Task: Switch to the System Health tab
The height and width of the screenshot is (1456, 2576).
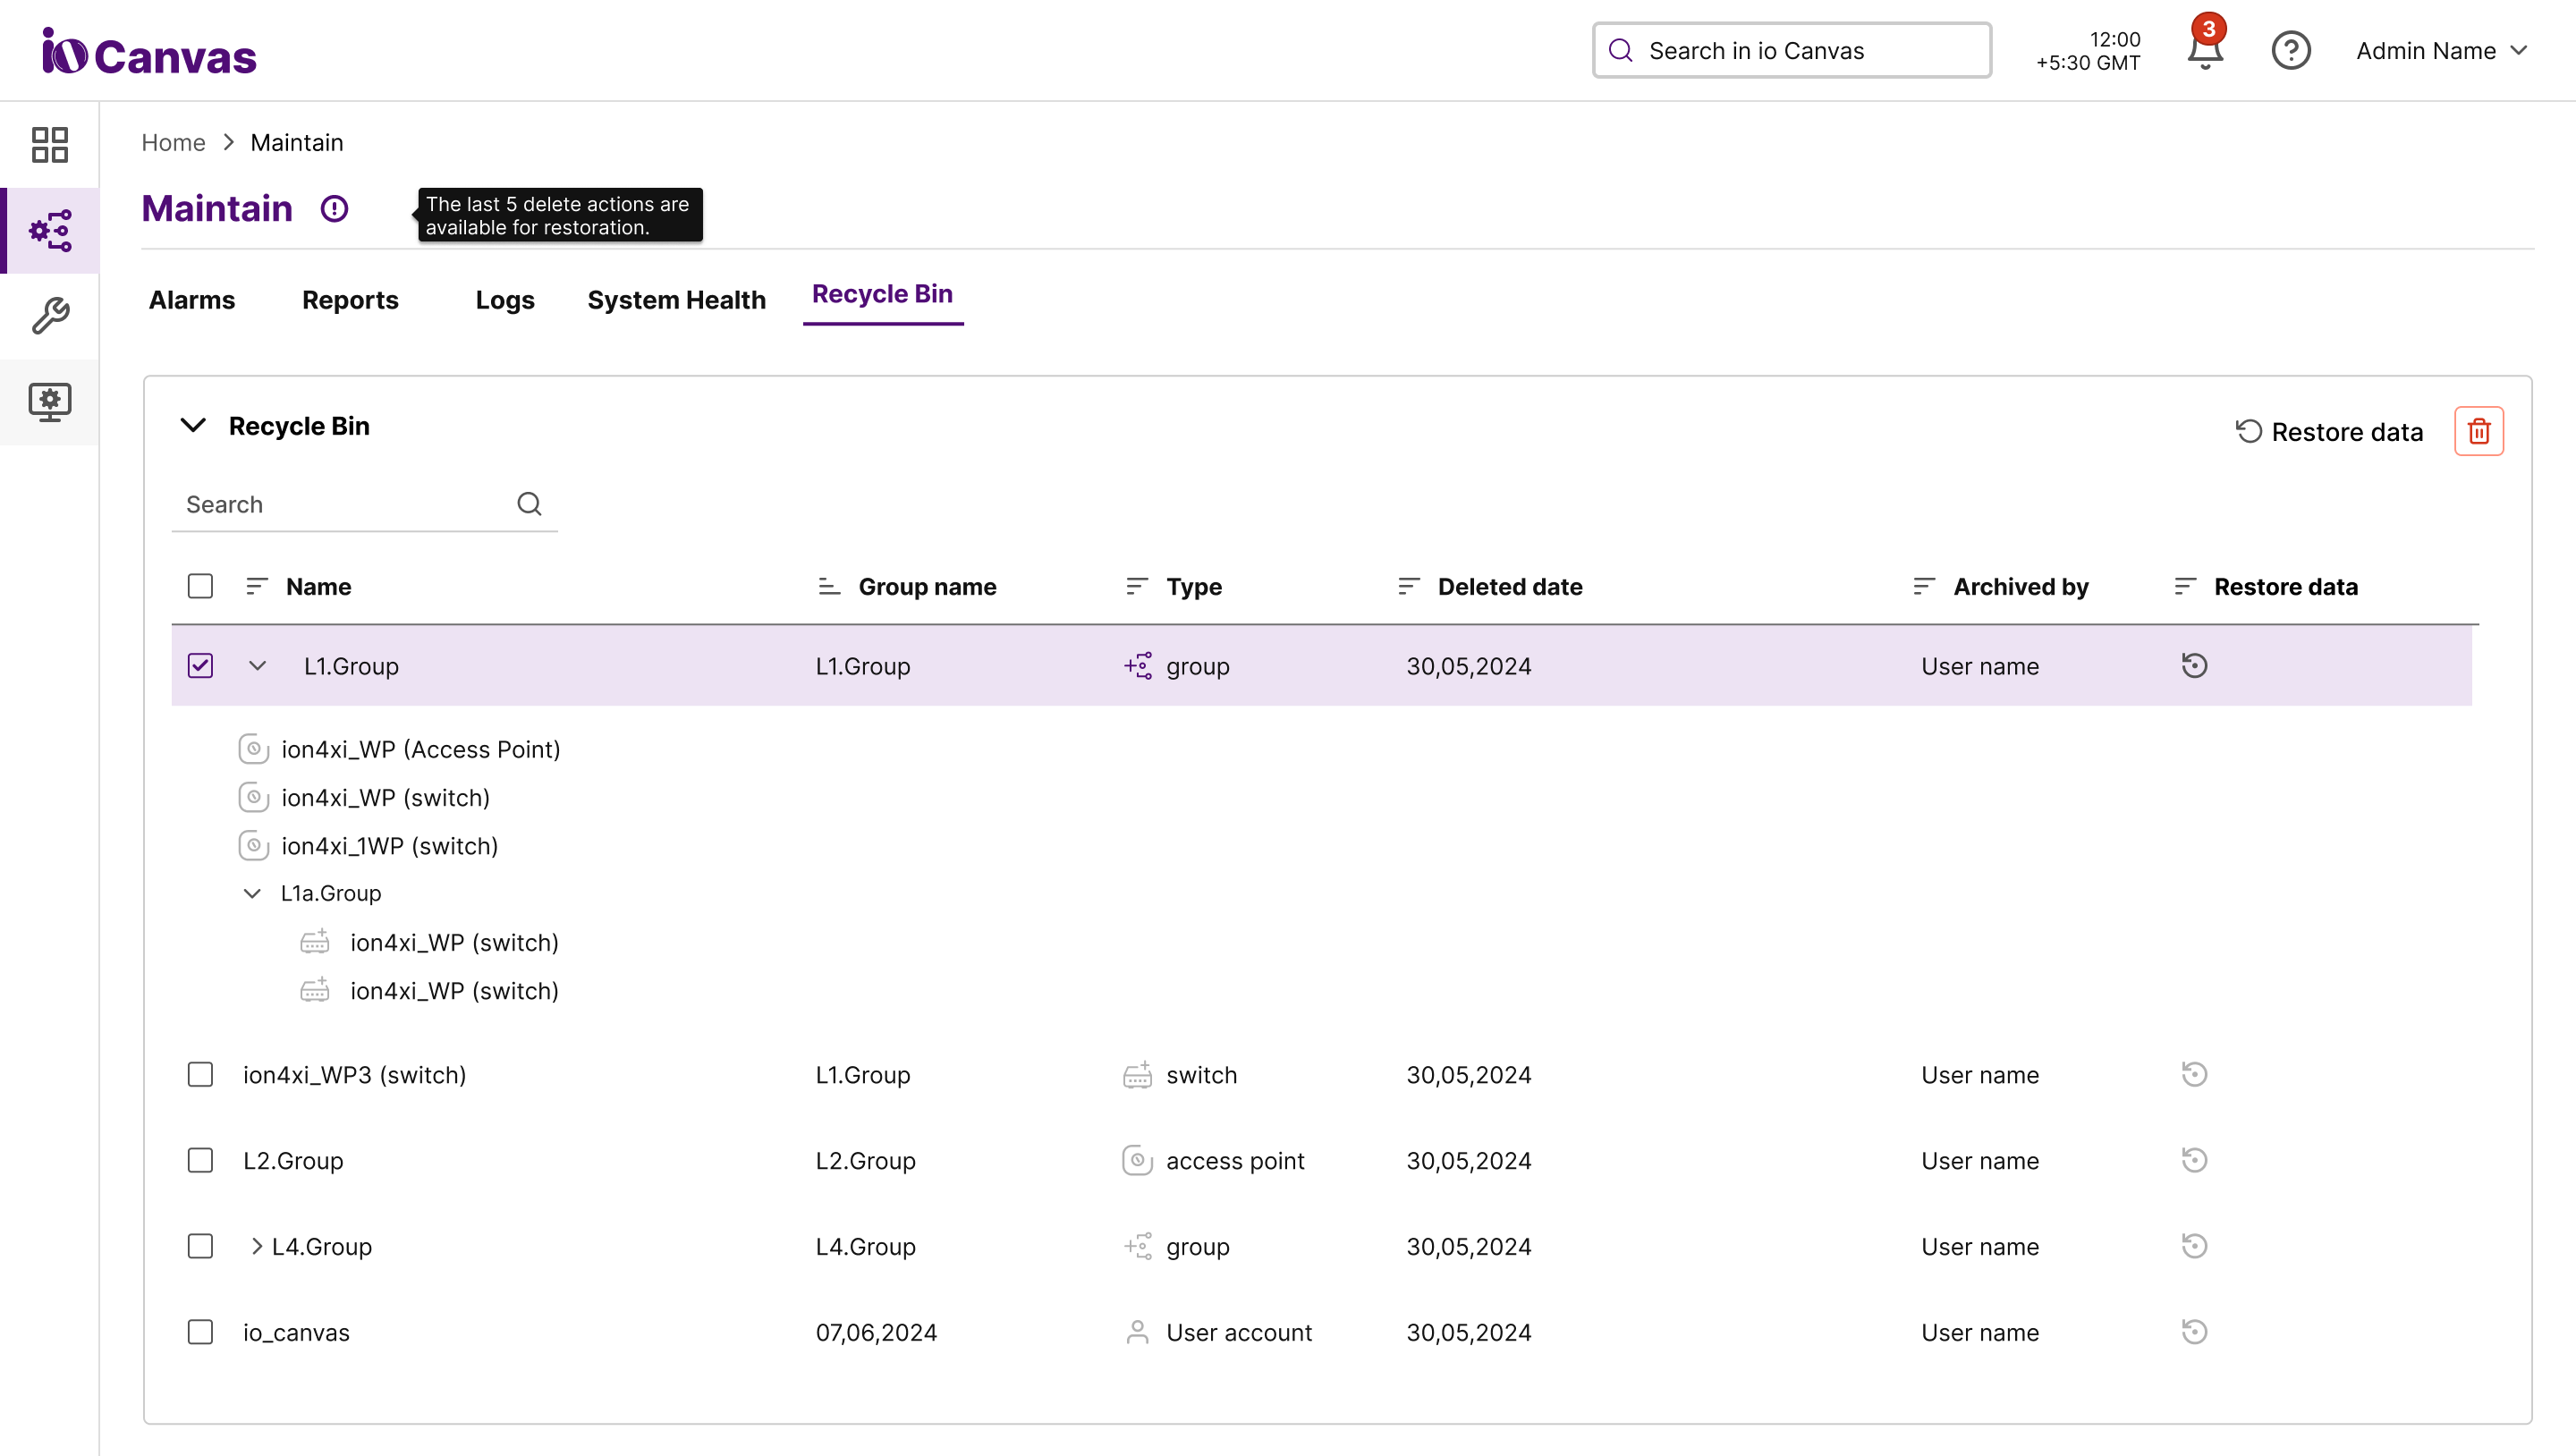Action: coord(676,300)
